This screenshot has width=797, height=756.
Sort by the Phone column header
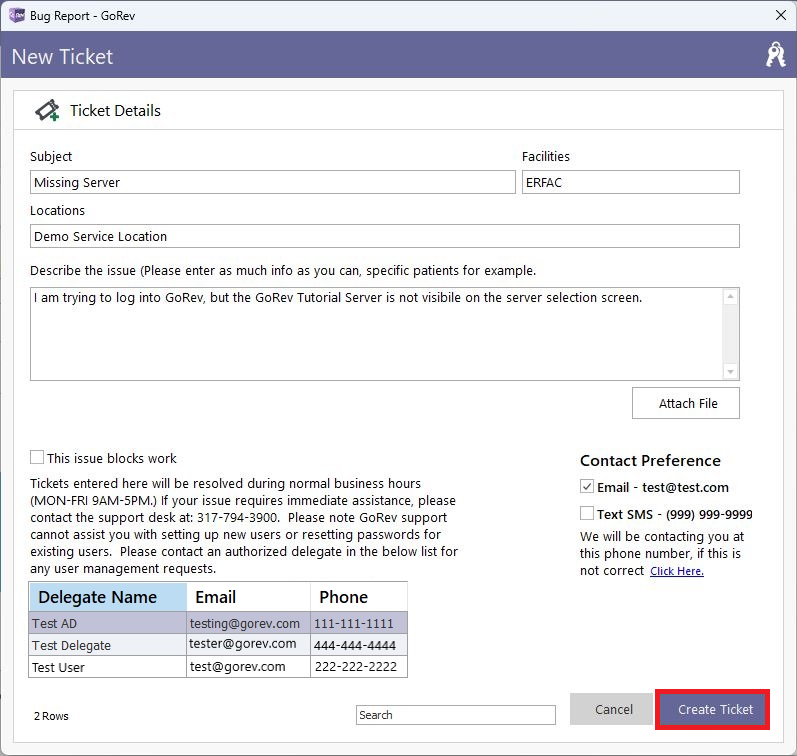tap(359, 597)
